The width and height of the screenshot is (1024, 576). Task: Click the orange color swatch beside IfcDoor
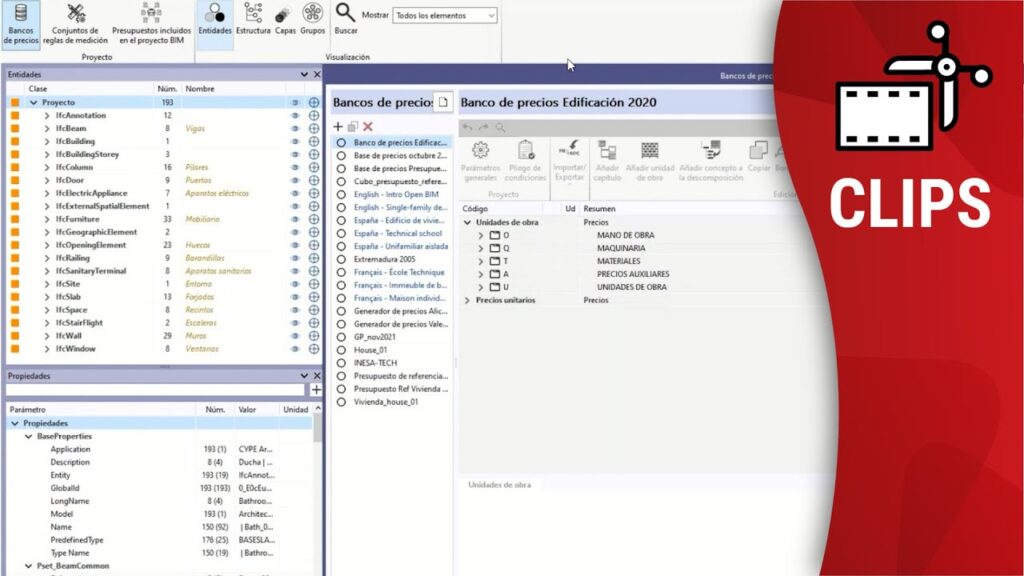coord(15,180)
